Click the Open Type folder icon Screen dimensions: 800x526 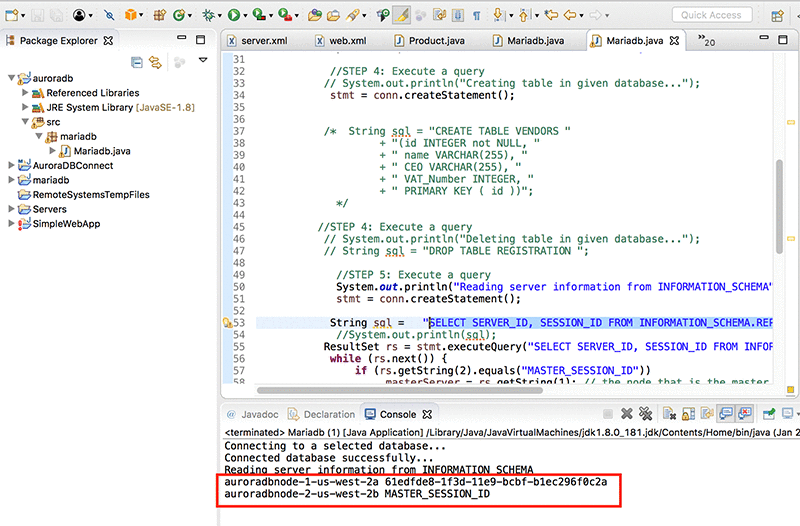coord(315,15)
